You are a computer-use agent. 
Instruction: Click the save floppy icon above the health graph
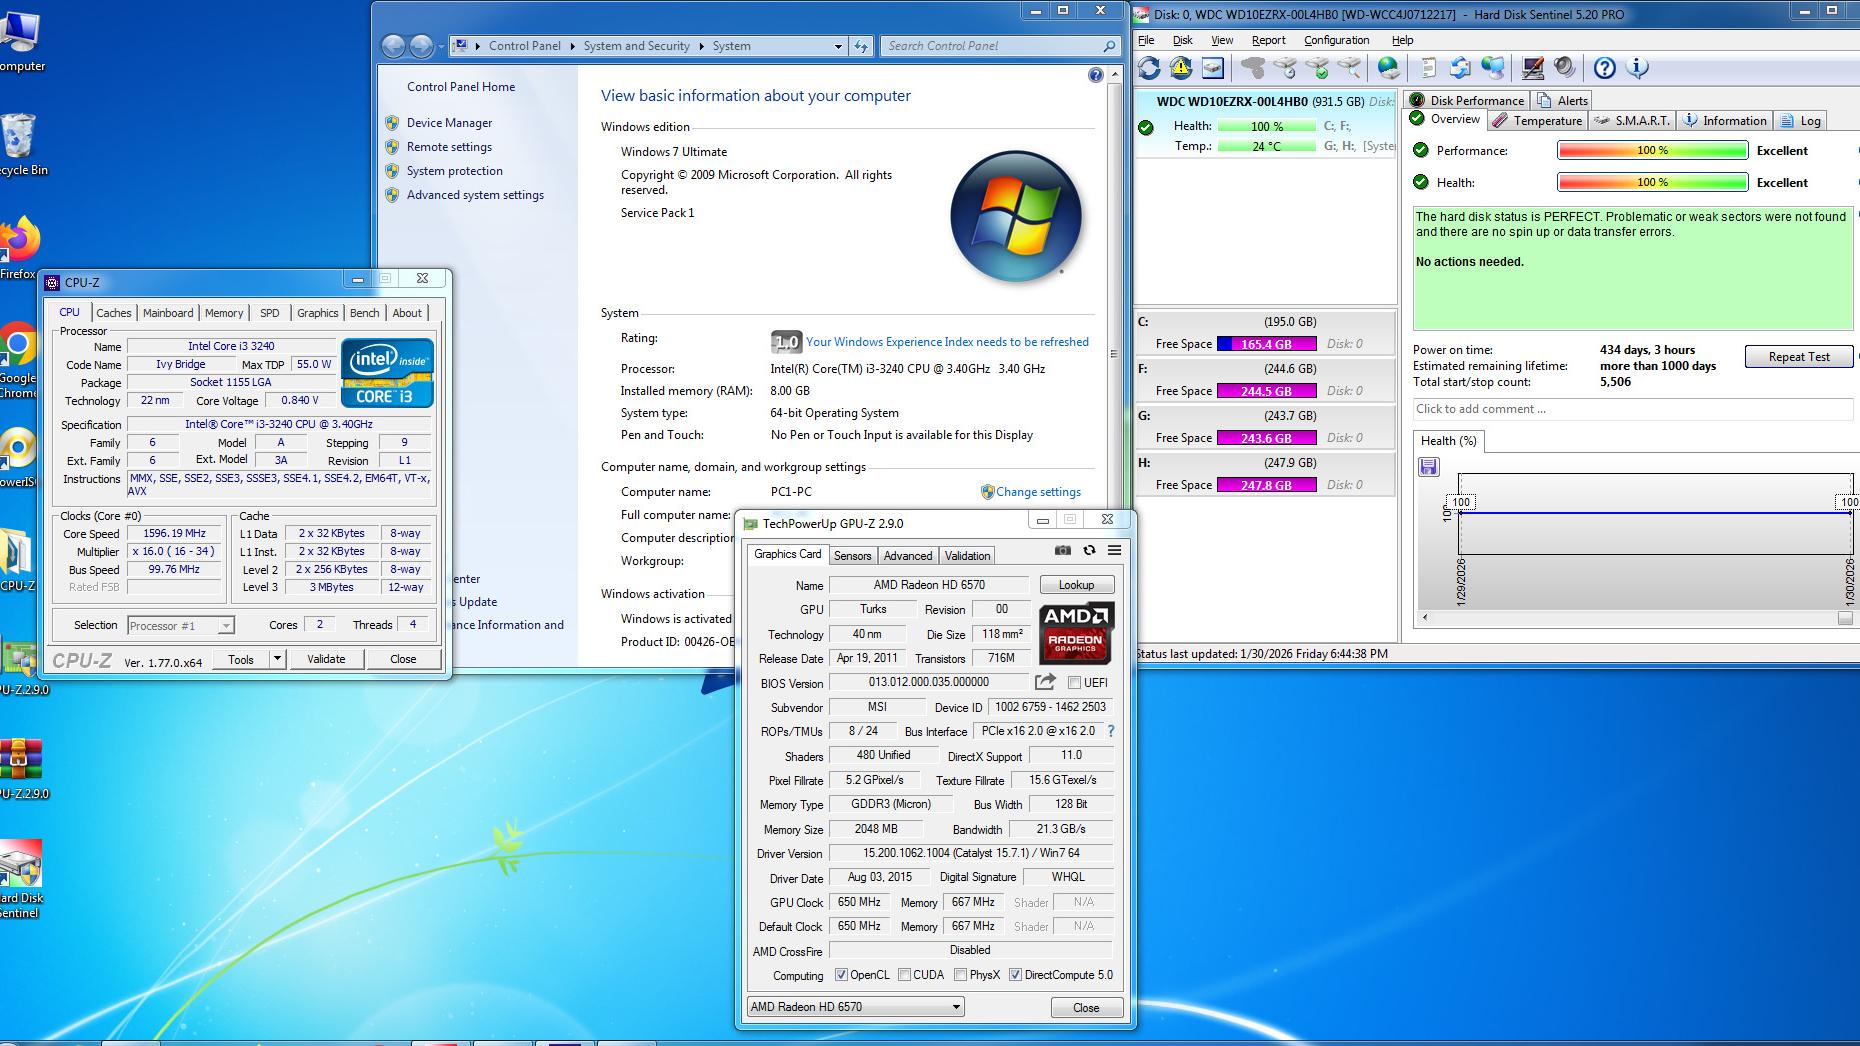coord(1429,467)
